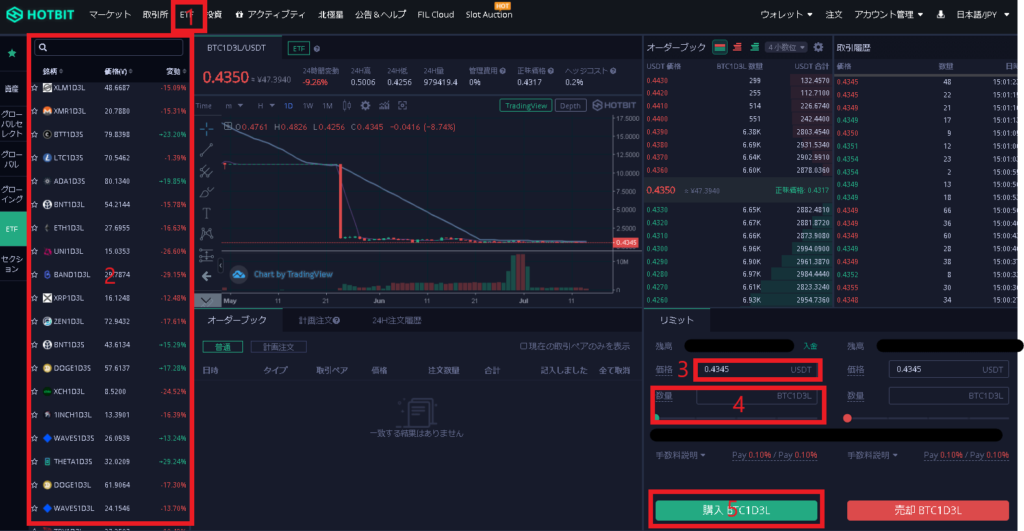Viewport: 1024px width, 531px height.
Task: Select the brush drawing tool
Action: (206, 193)
